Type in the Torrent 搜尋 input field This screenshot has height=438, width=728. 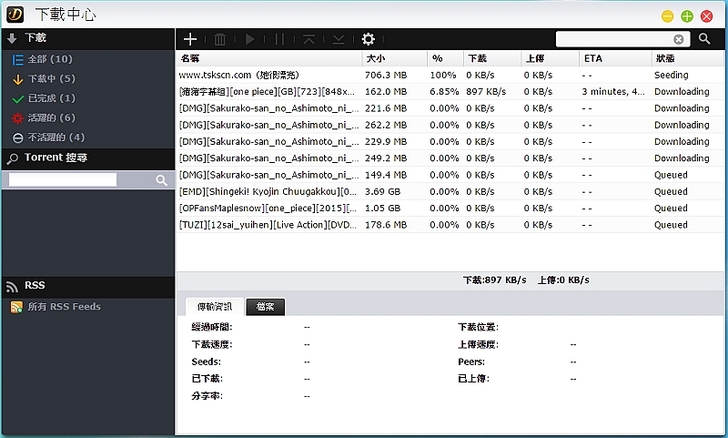pos(62,180)
